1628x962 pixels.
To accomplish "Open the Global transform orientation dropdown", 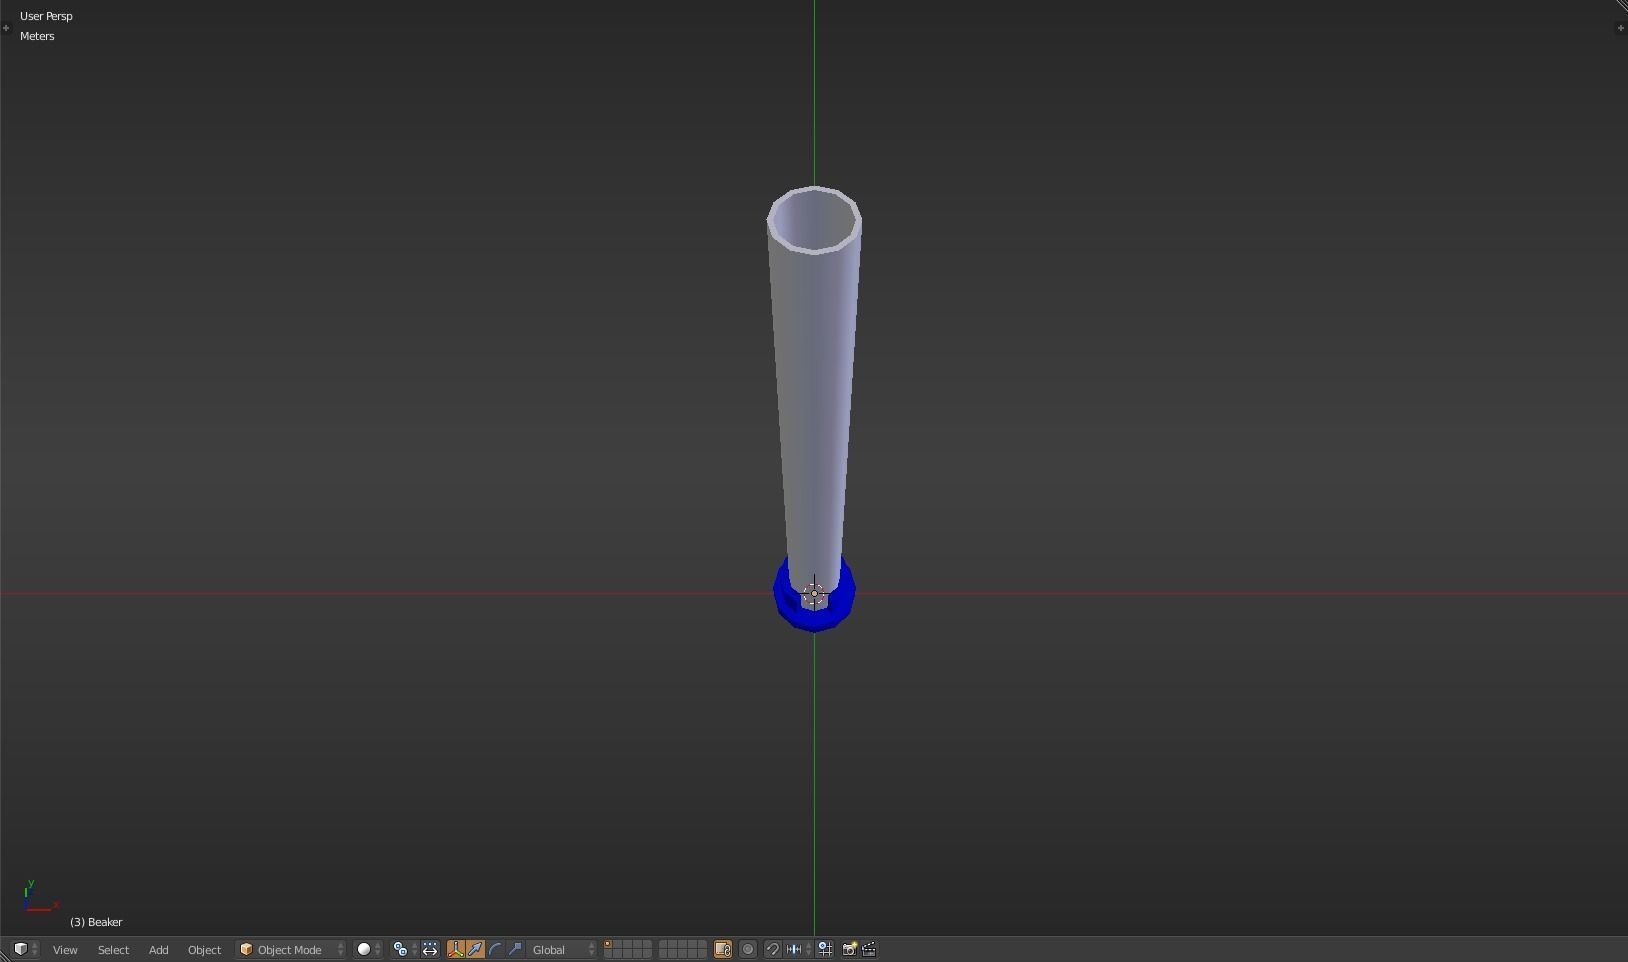I will (563, 949).
